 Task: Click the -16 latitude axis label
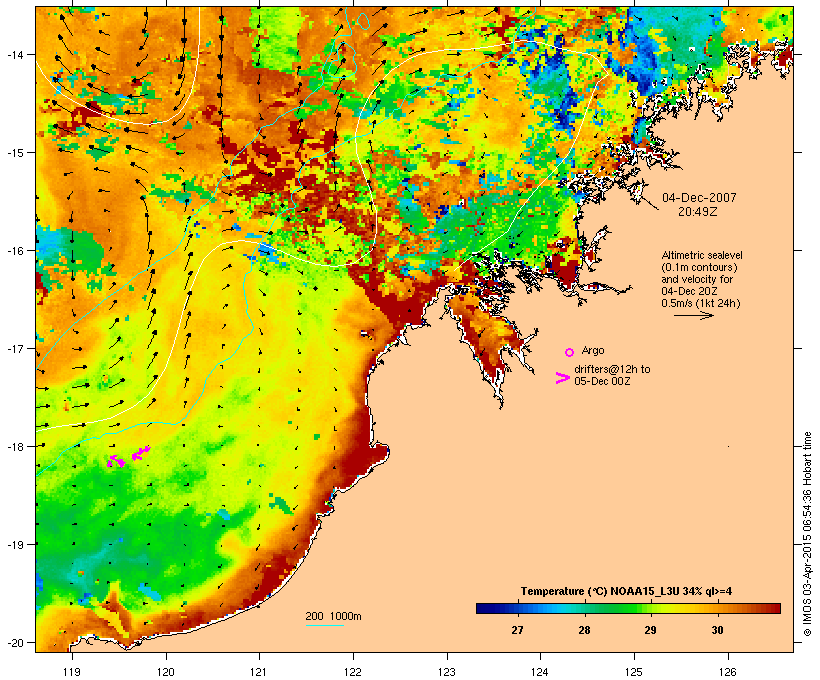coord(15,251)
